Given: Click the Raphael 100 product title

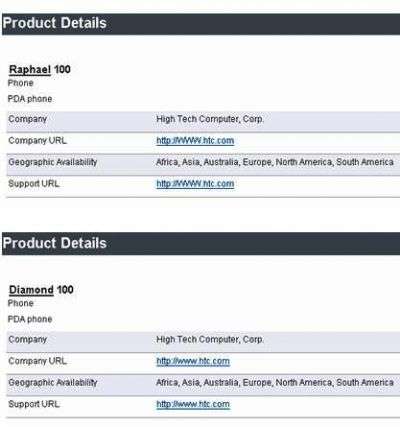Looking at the screenshot, I should pyautogui.click(x=40, y=70).
